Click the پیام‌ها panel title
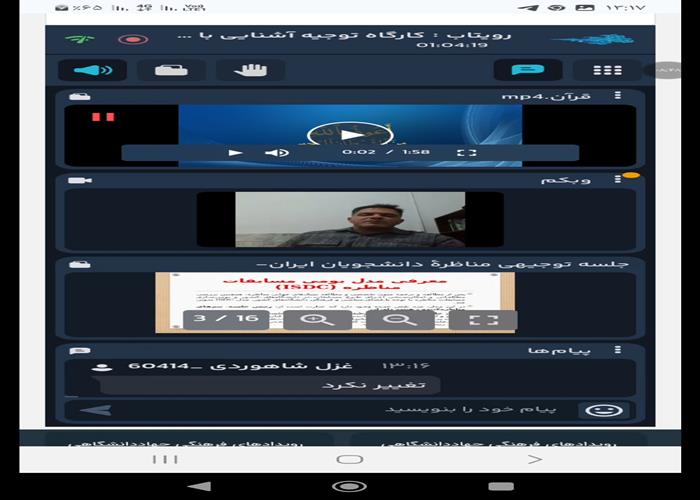This screenshot has height=500, width=700. 559,351
